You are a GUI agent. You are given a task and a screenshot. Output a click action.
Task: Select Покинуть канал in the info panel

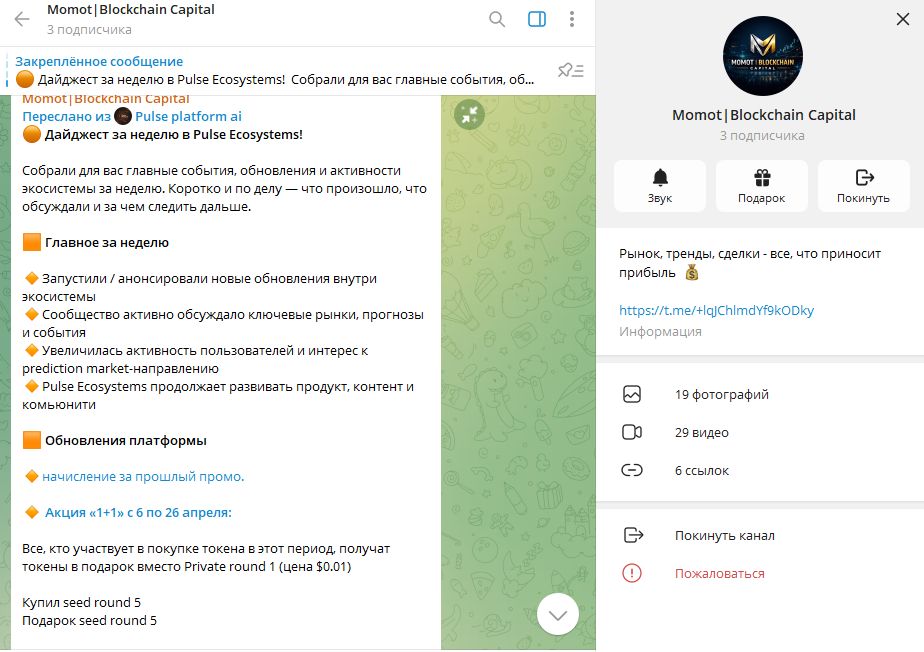[x=760, y=535]
